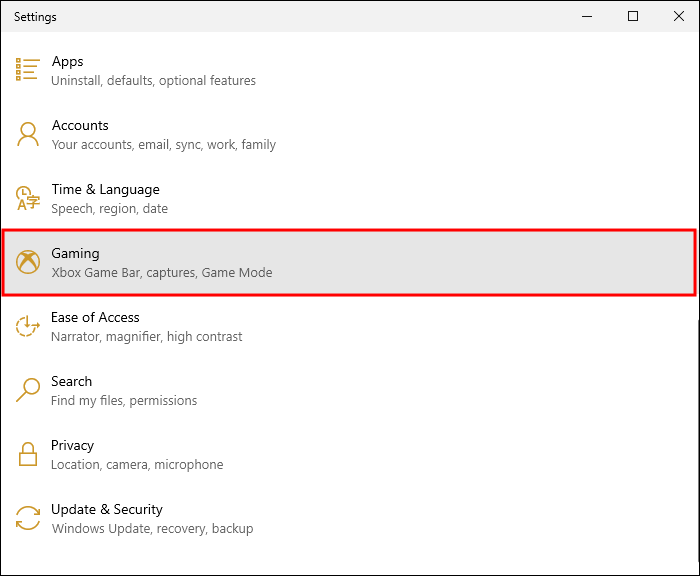Open the Accounts settings label
Image resolution: width=700 pixels, height=576 pixels.
pos(80,126)
